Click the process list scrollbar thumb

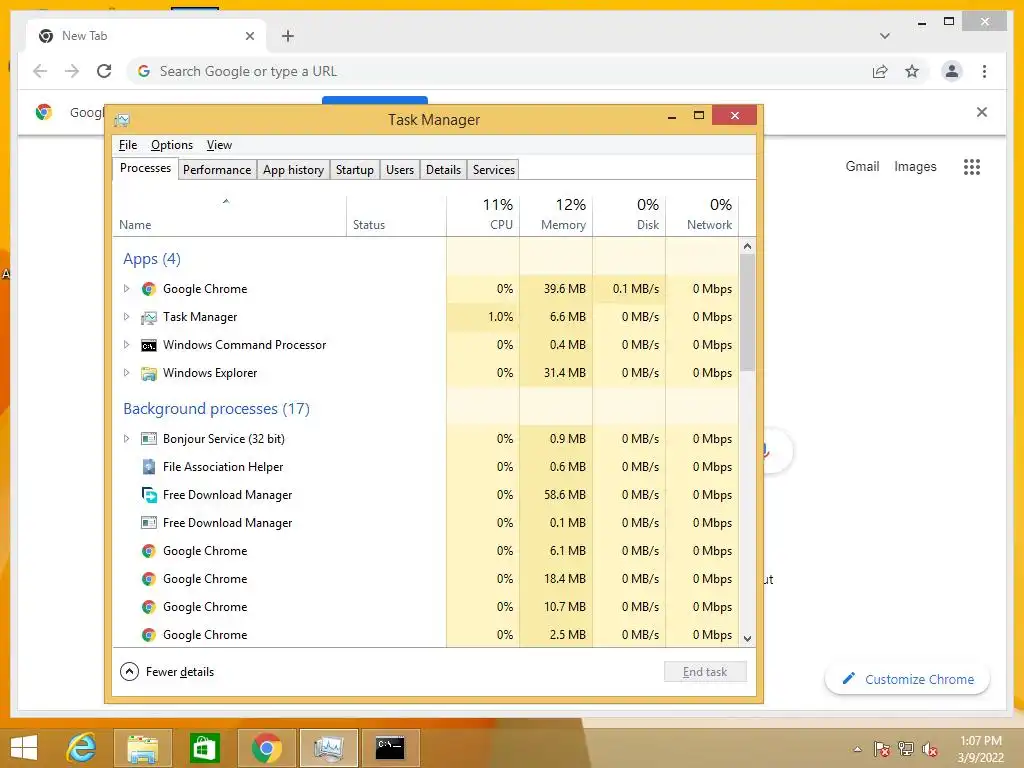[748, 313]
